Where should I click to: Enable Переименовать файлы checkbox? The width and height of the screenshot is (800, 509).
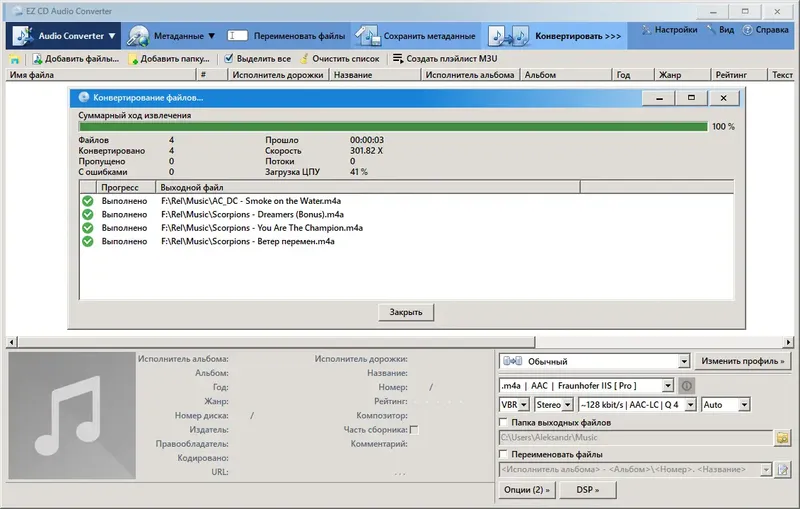coord(504,454)
